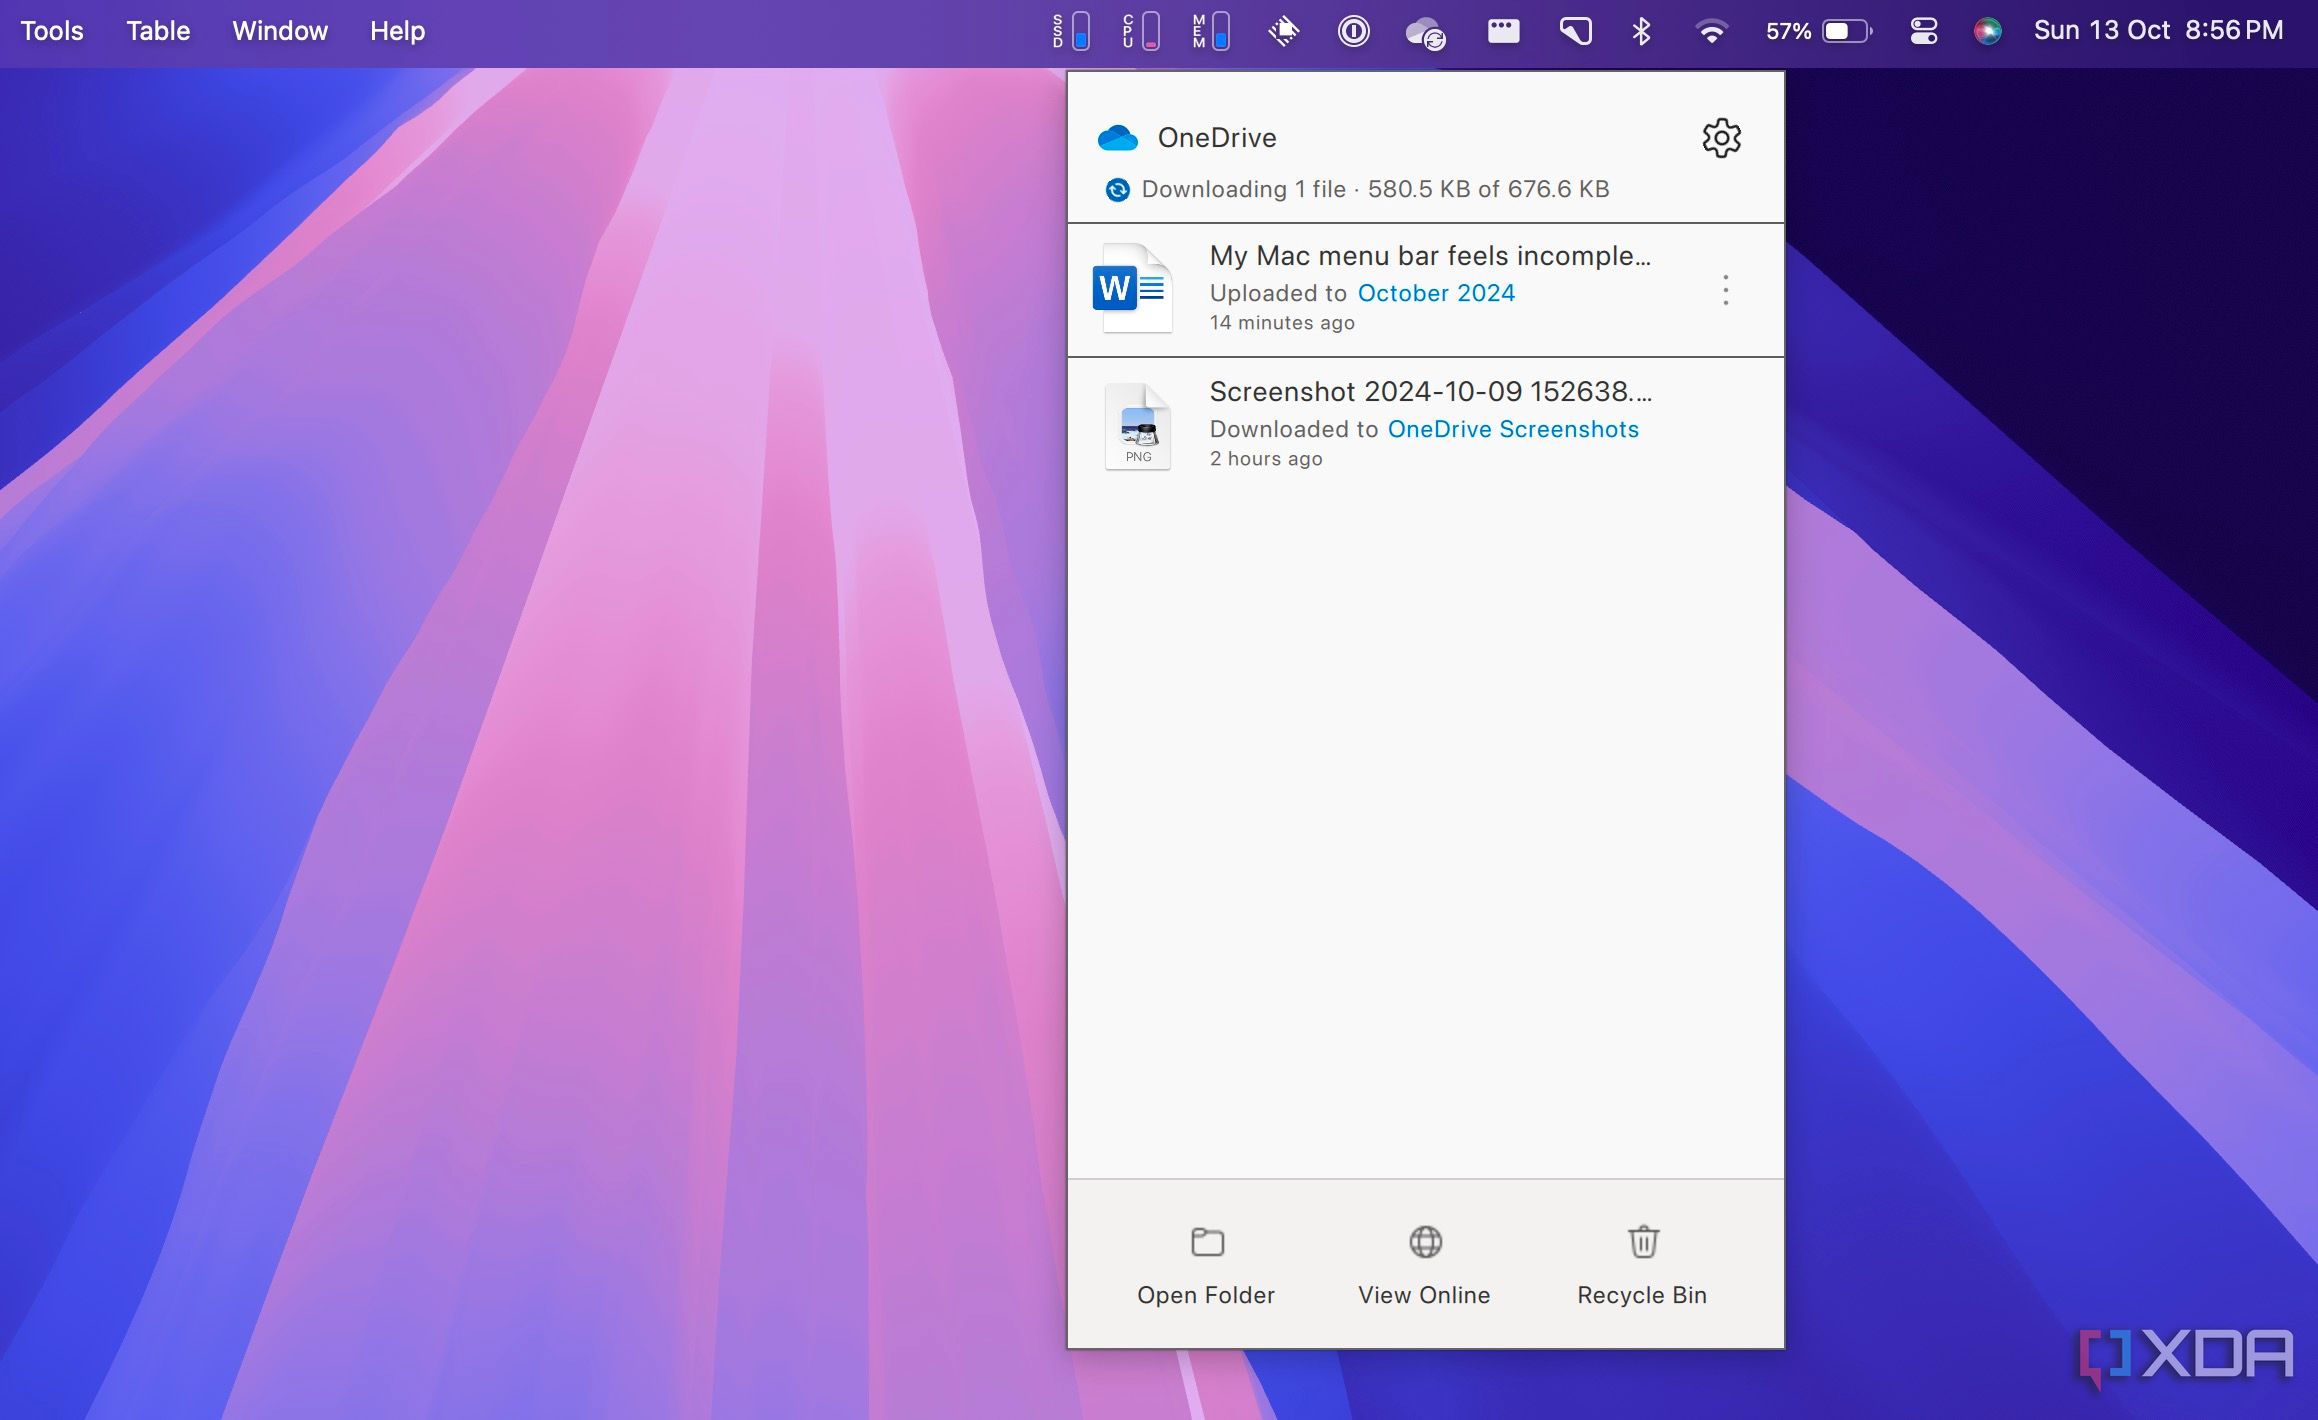Select 'My Mac menu bar feels incomple…' file name

[x=1430, y=256]
